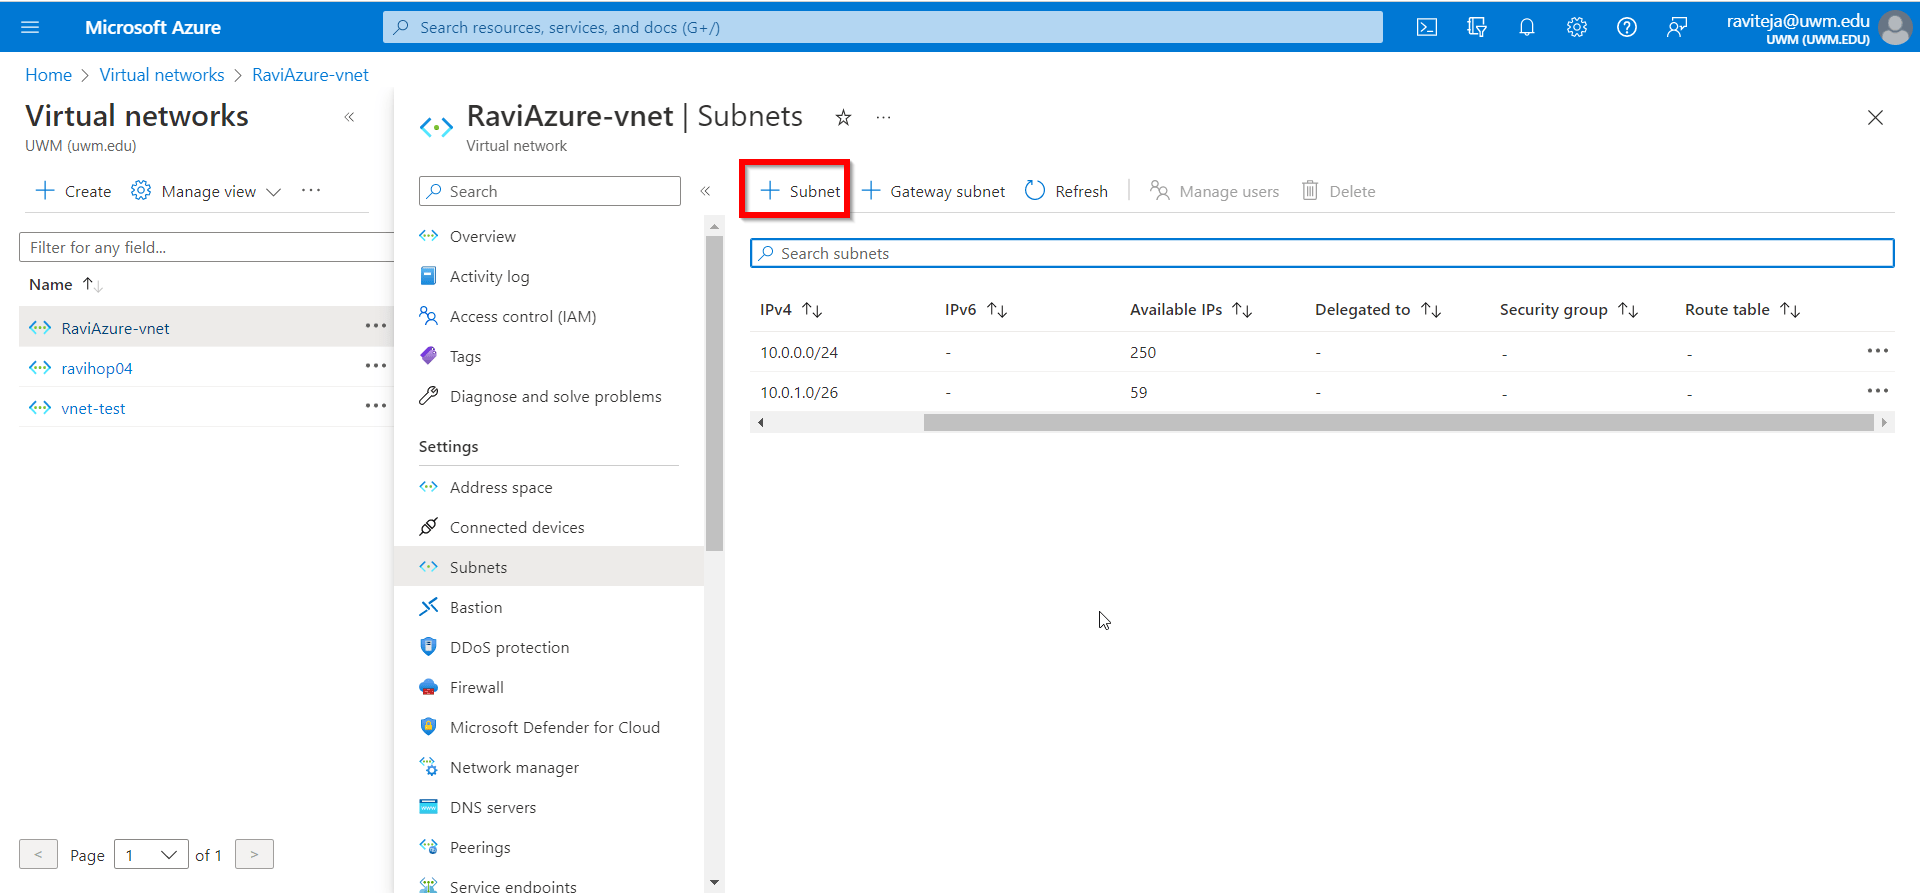Open the Help question mark icon
This screenshot has width=1920, height=893.
(x=1627, y=27)
